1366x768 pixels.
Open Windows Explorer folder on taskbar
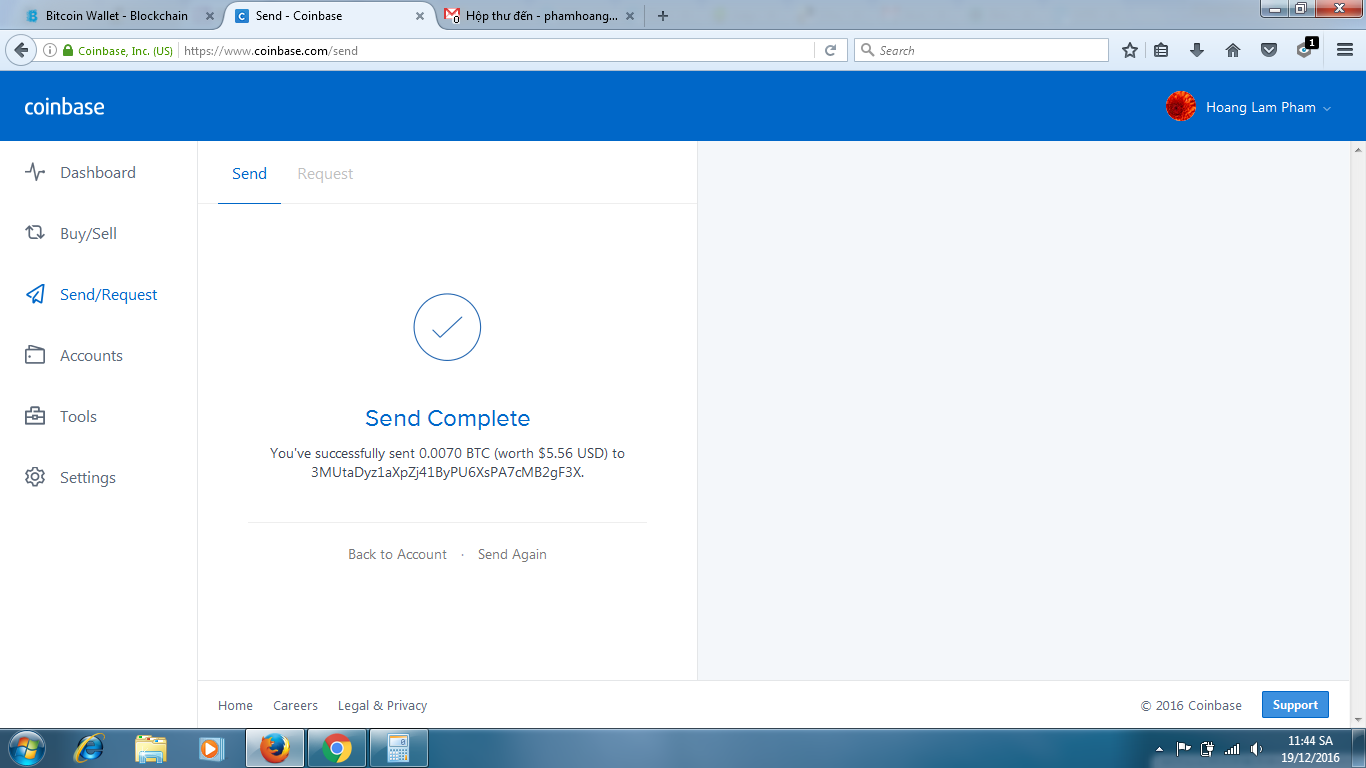(x=151, y=748)
